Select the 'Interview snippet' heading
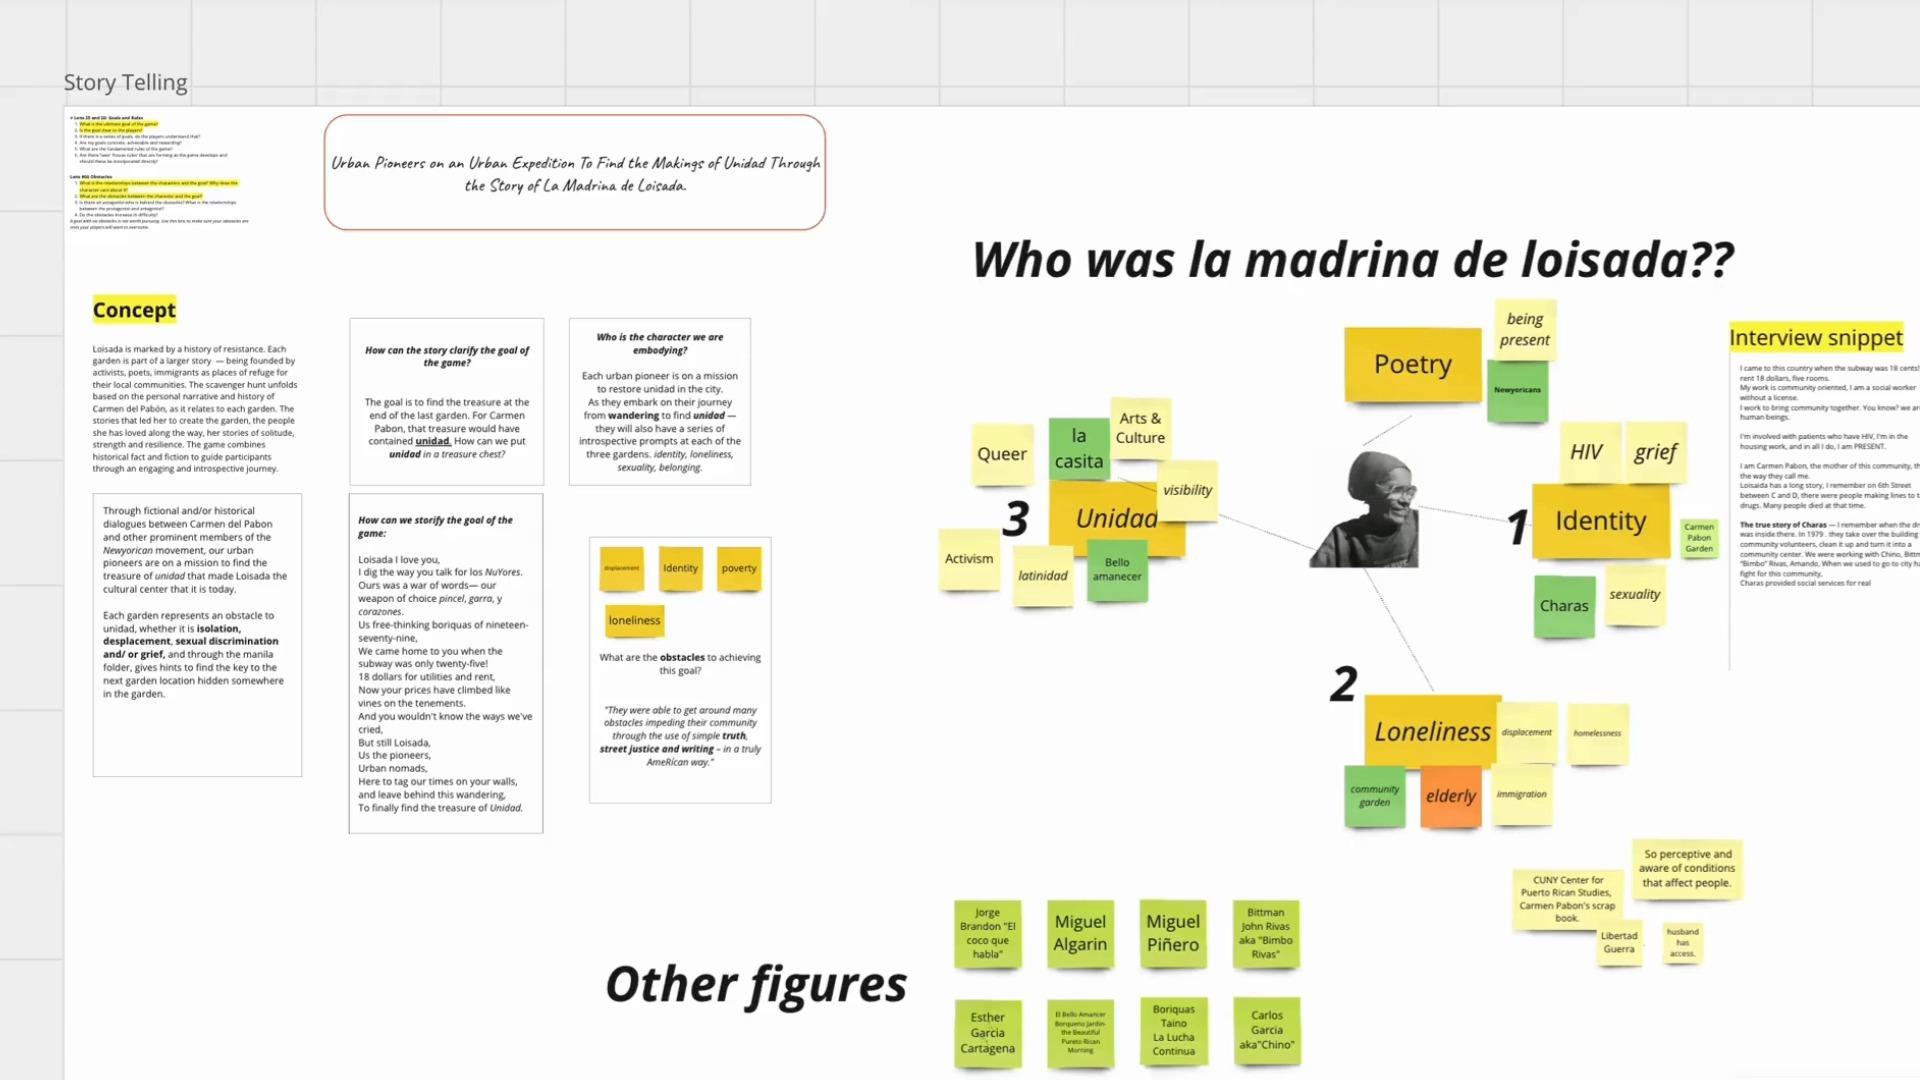This screenshot has height=1080, width=1920. click(x=1815, y=338)
